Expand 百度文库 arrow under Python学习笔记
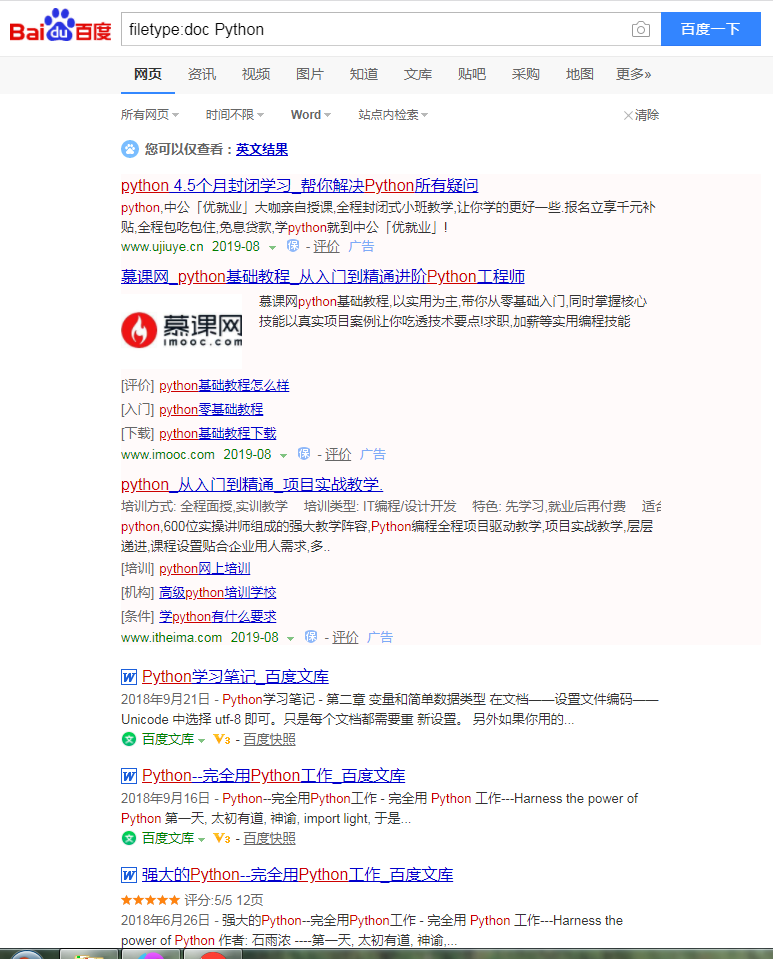Viewport: 773px width, 959px height. coord(201,741)
